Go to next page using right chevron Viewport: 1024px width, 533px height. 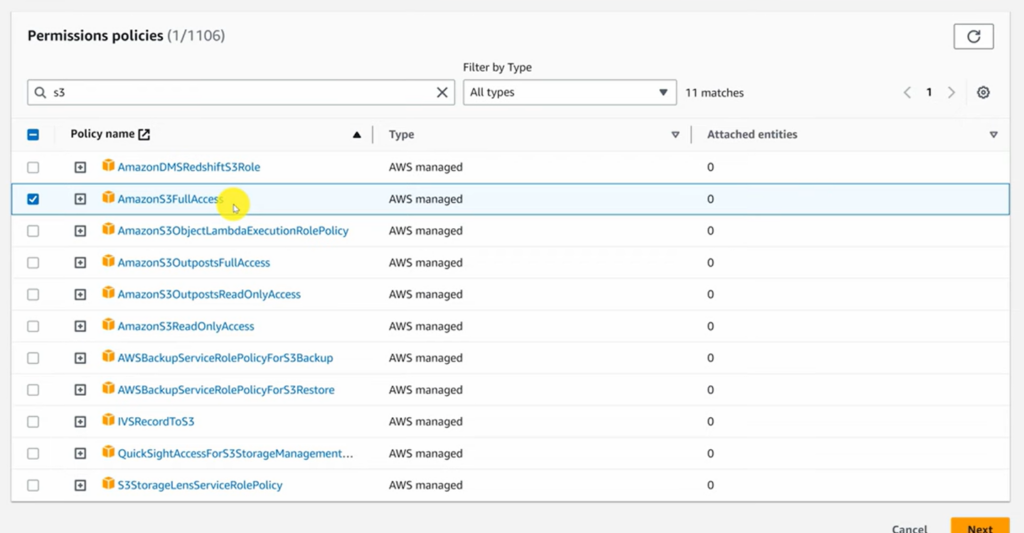(951, 92)
